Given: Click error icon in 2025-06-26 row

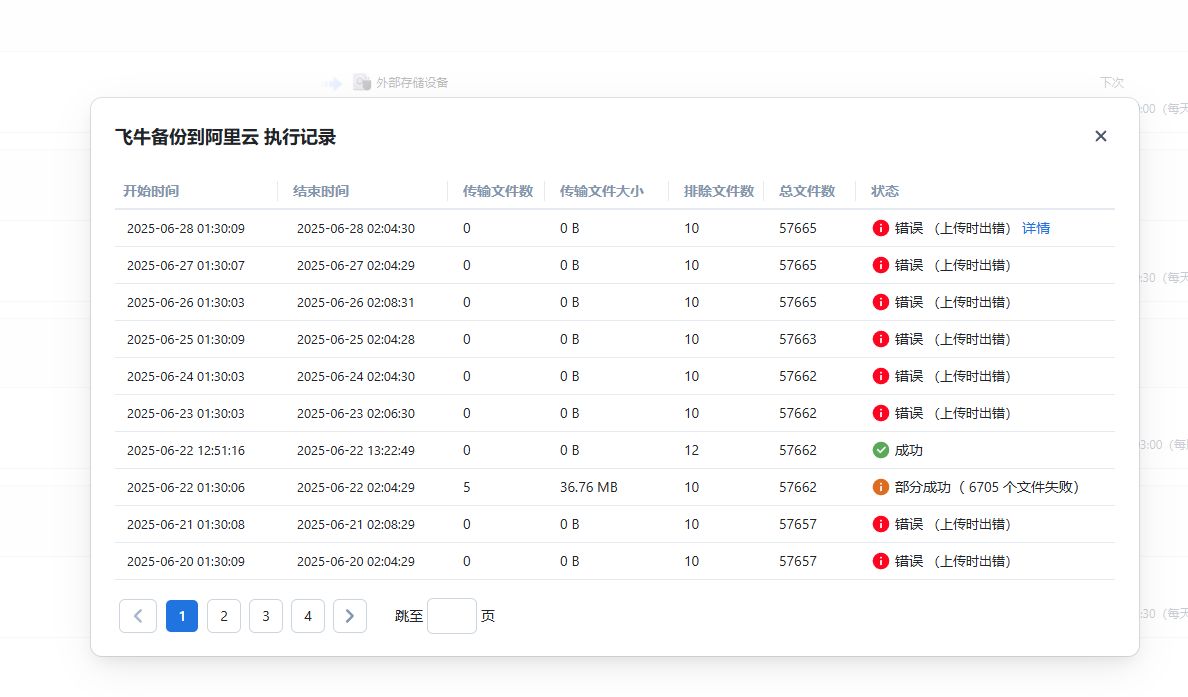Looking at the screenshot, I should 880,302.
